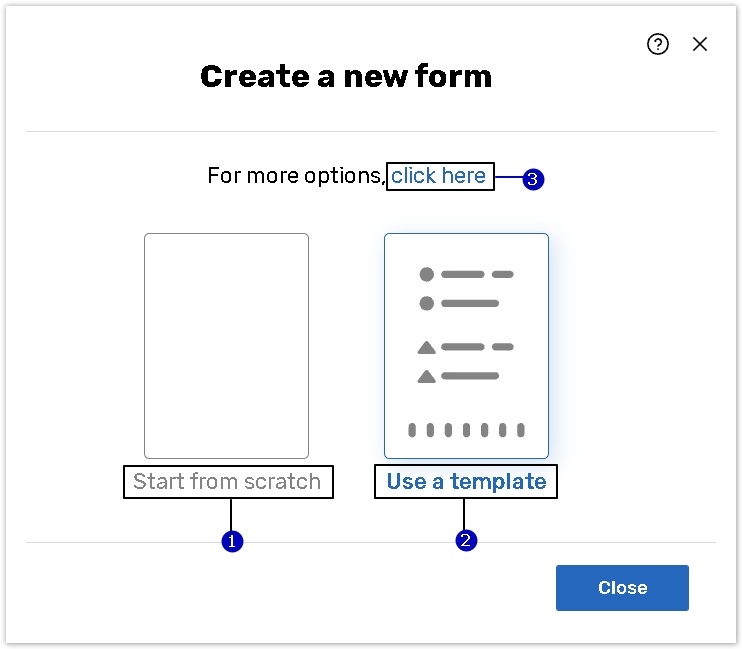The height and width of the screenshot is (649, 742).
Task: Click the help question mark icon
Action: click(x=657, y=44)
